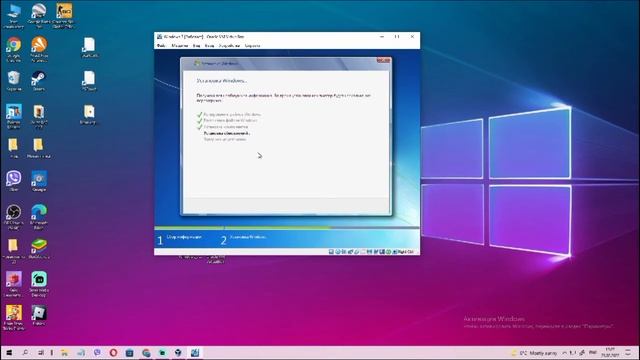Viewport: 640px width, 360px height.
Task: Open the Google Earth Pro shortcut
Action: (x=39, y=16)
